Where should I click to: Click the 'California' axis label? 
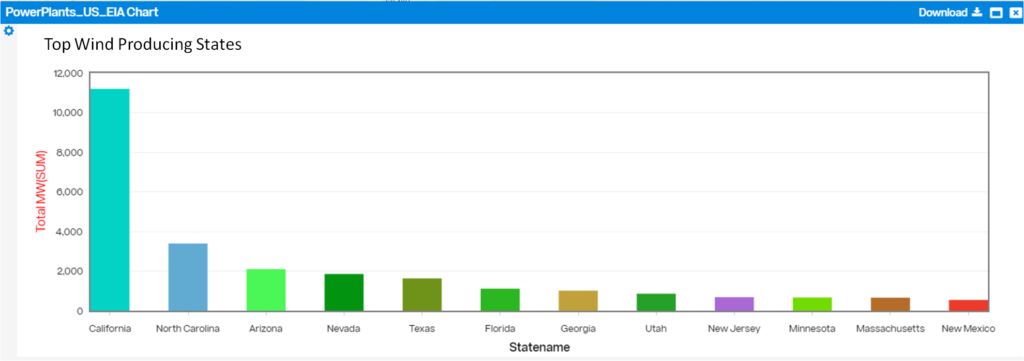[110, 328]
